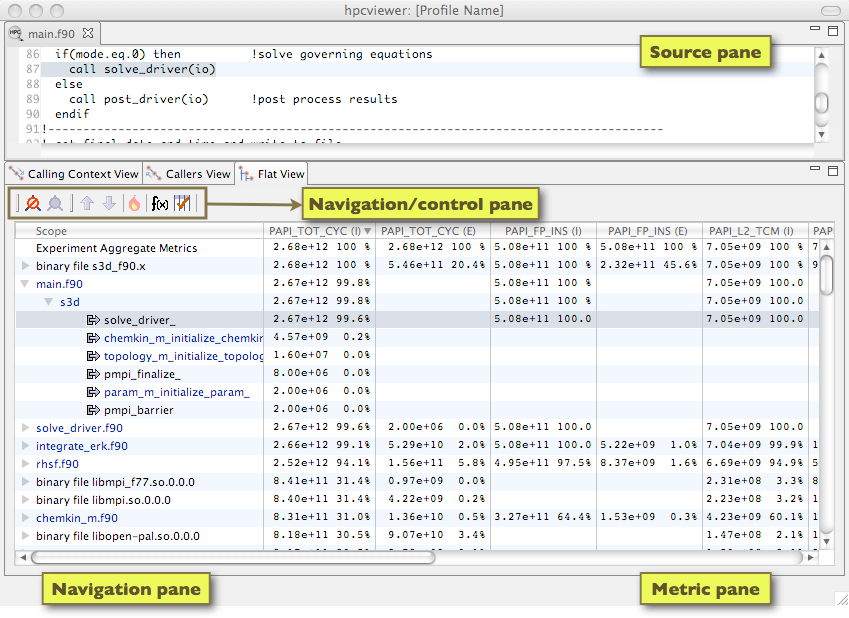Open the main.f90 link in the Scope tree
Screen dimensions: 849x618
coord(59,284)
